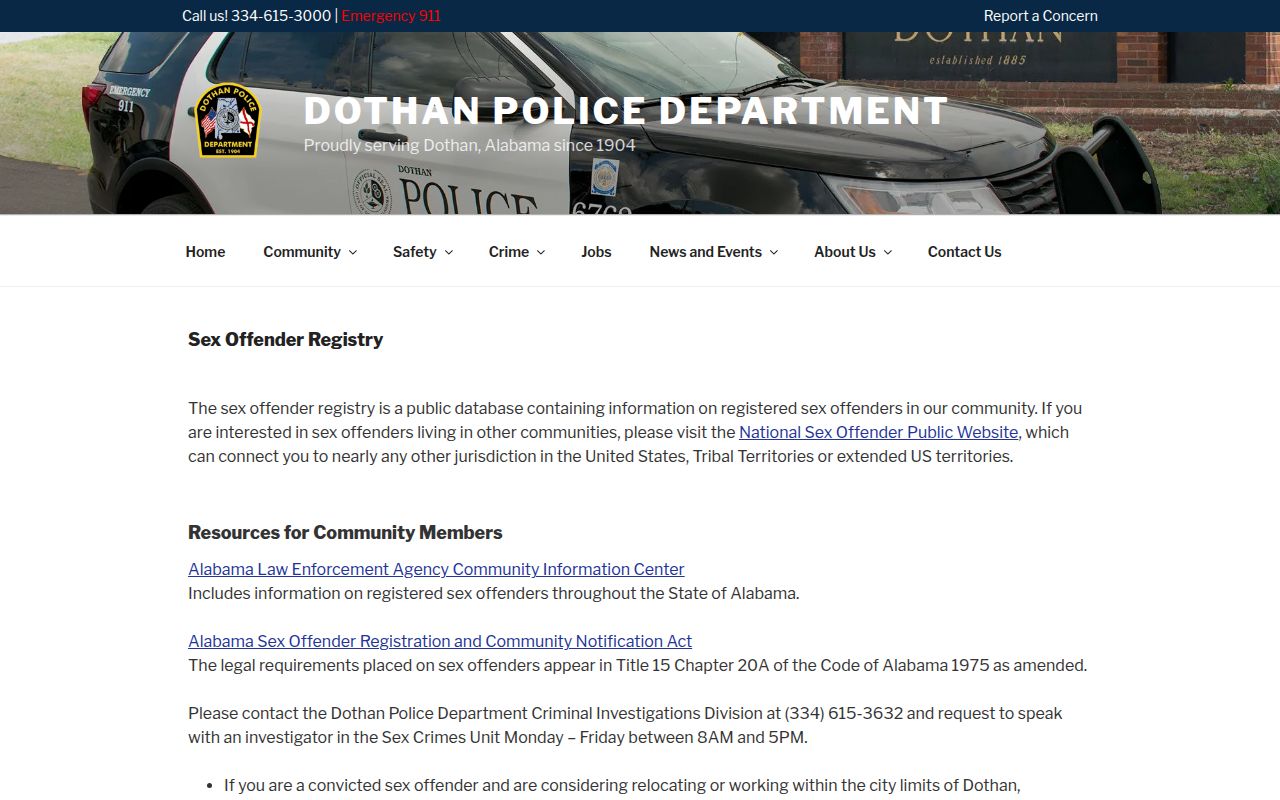The width and height of the screenshot is (1280, 800).
Task: Expand the Community menu chevron
Action: click(x=352, y=252)
